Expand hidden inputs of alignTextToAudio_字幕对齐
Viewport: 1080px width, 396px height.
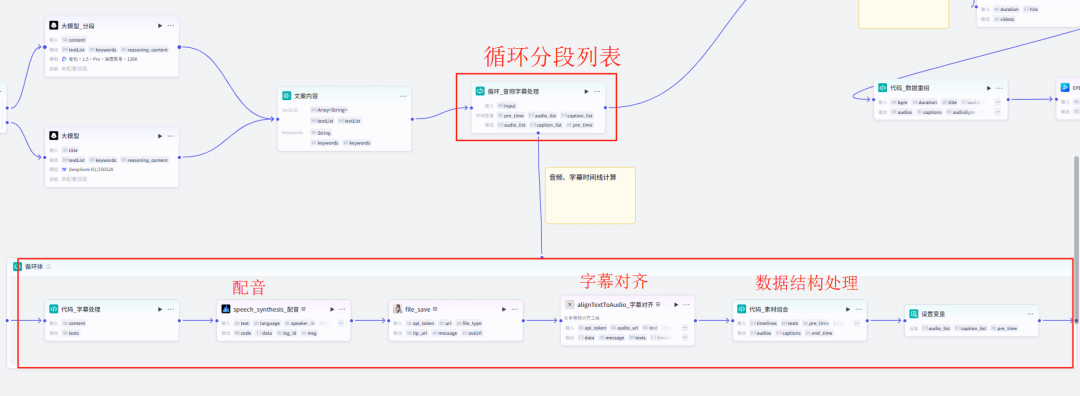coord(685,328)
